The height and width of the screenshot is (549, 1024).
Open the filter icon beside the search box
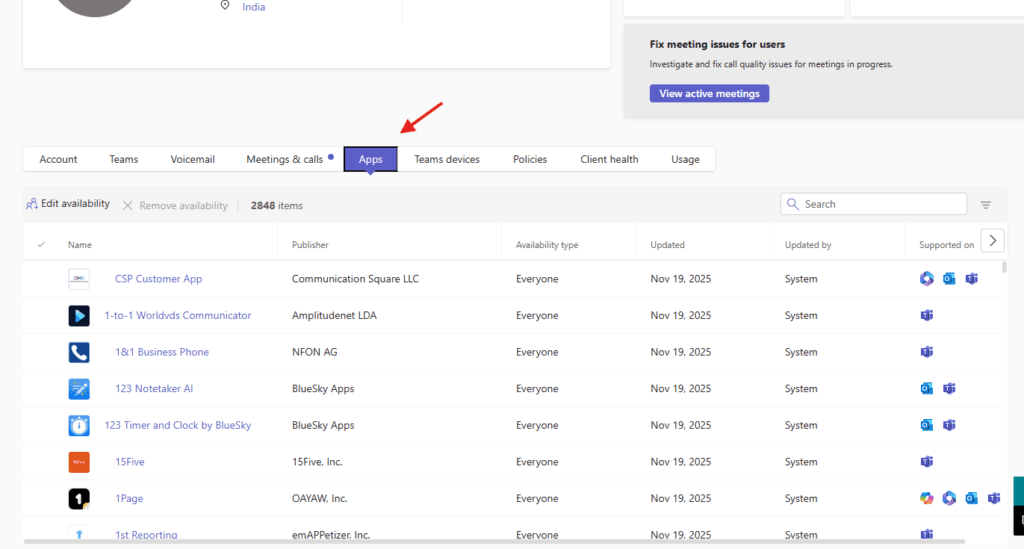(x=986, y=205)
